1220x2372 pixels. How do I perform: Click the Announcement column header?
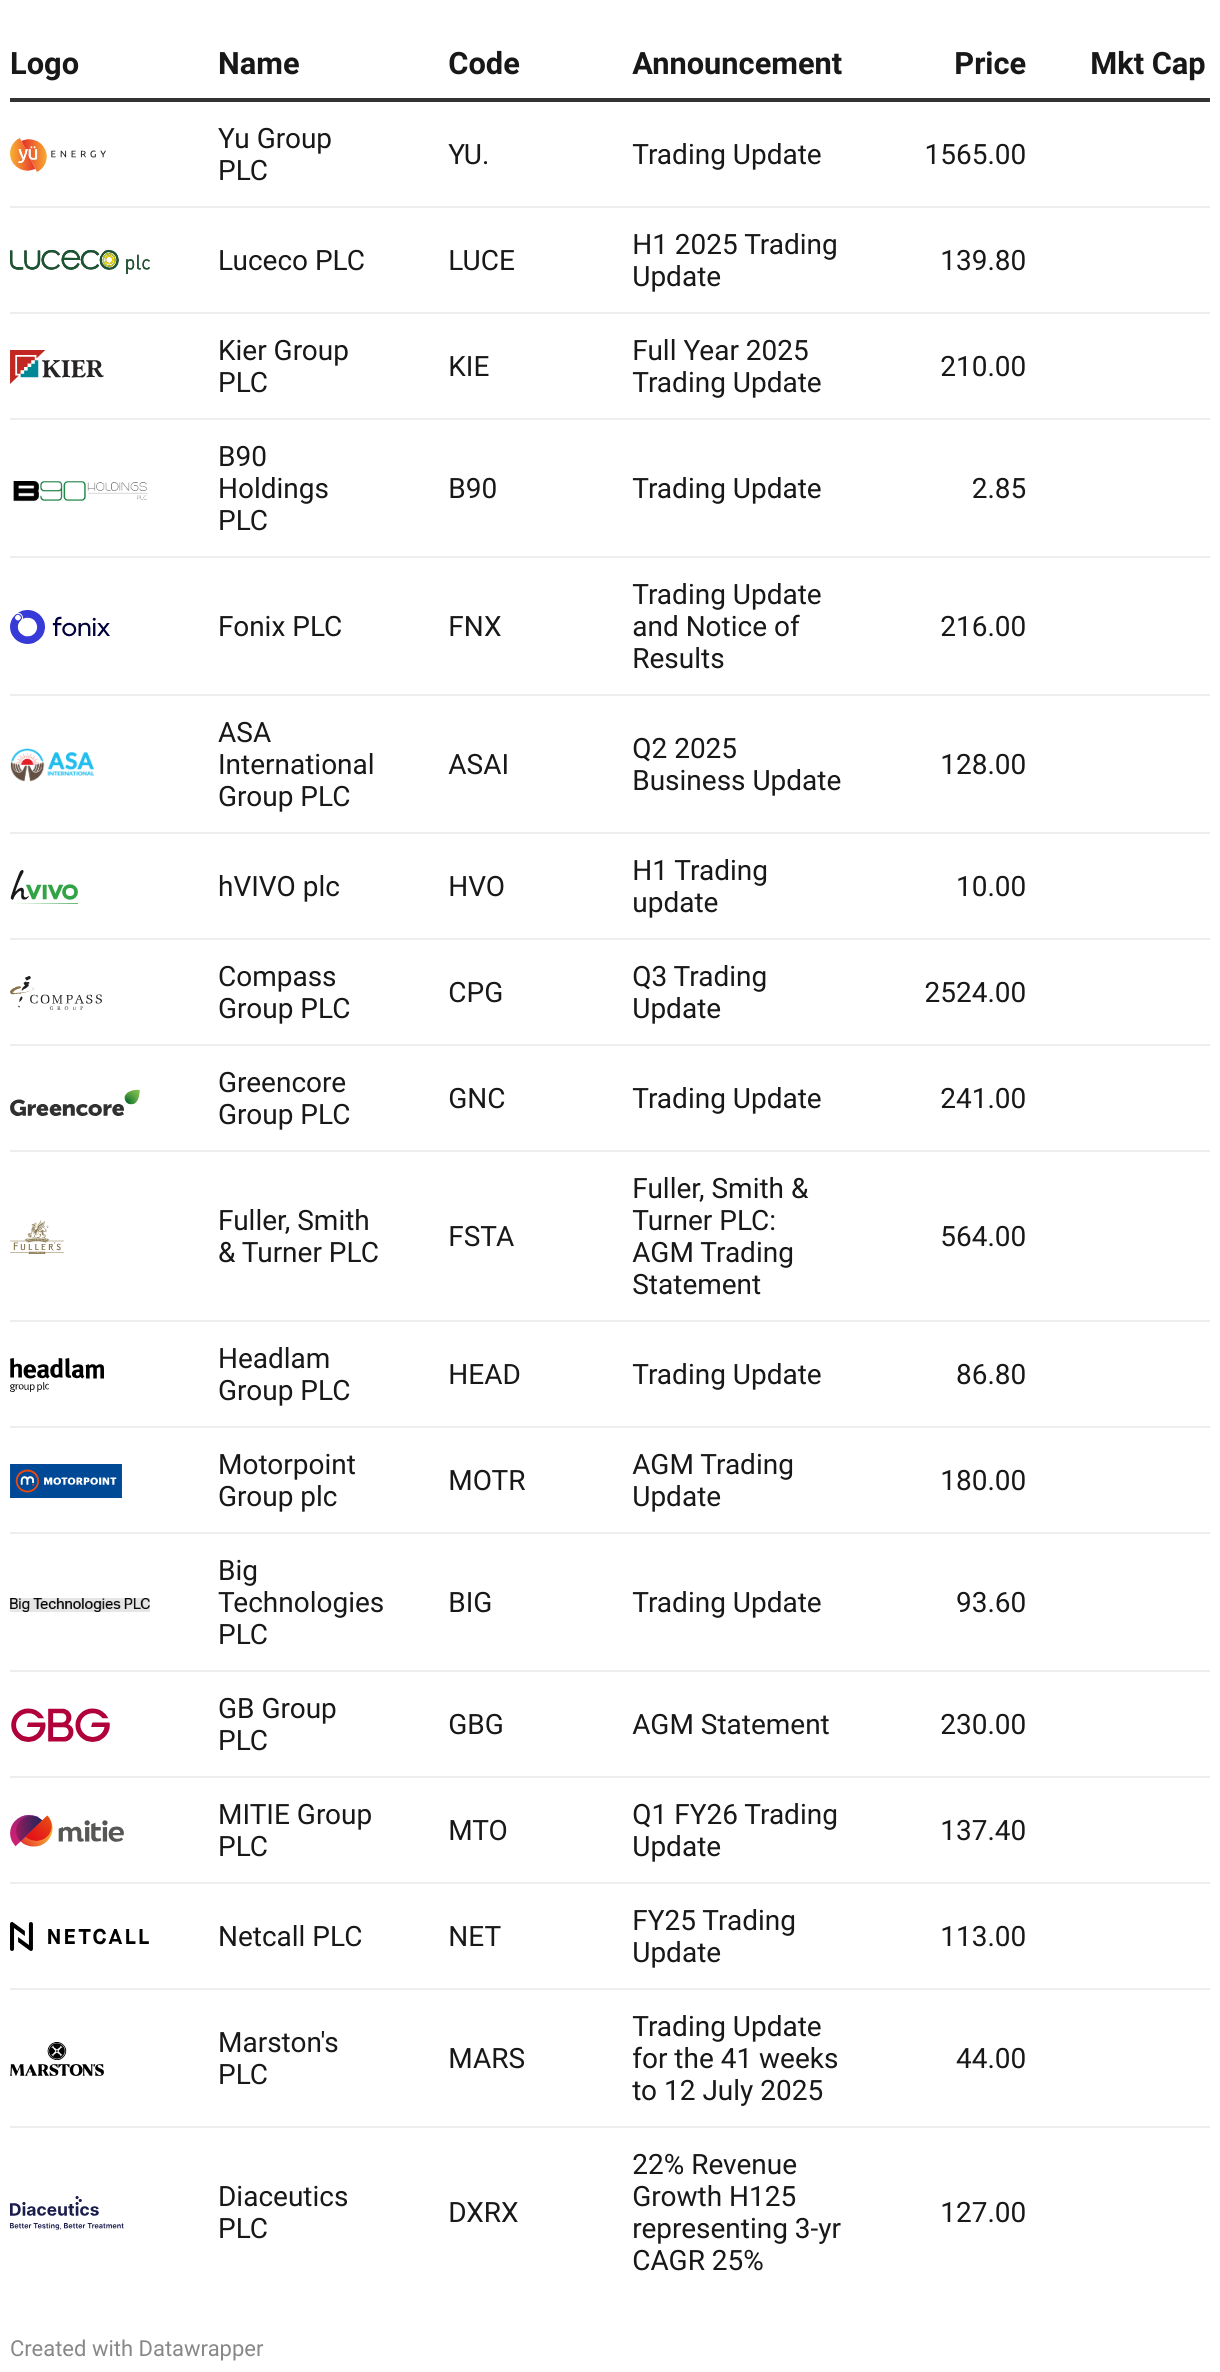[737, 64]
